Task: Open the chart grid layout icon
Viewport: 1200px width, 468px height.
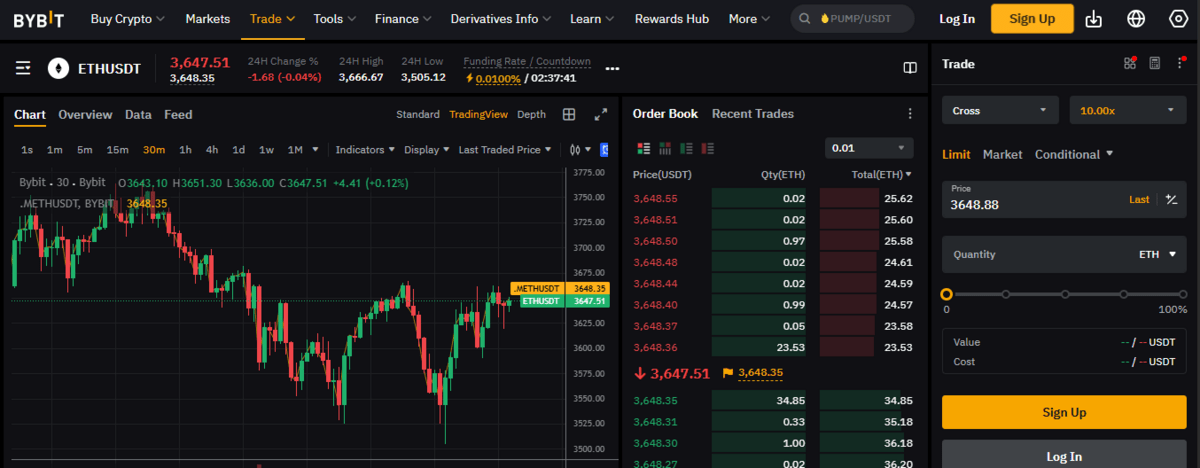Action: [569, 115]
